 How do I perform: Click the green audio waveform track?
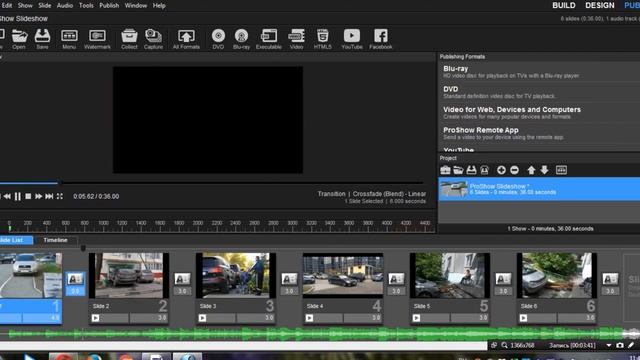click(x=316, y=334)
